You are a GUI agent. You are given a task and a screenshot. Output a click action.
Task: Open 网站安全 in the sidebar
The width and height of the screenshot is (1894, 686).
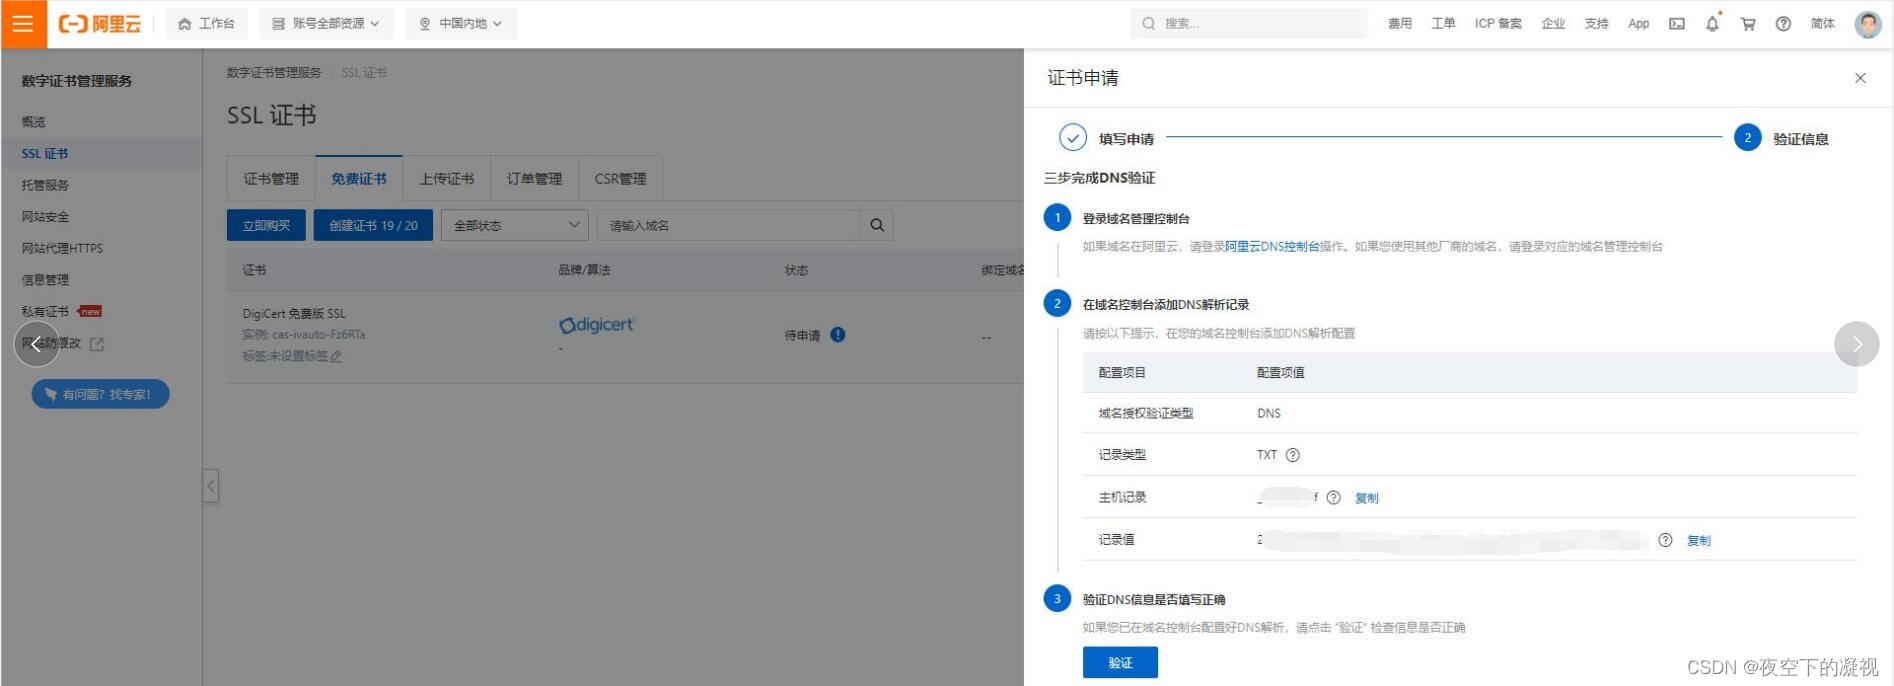(45, 217)
